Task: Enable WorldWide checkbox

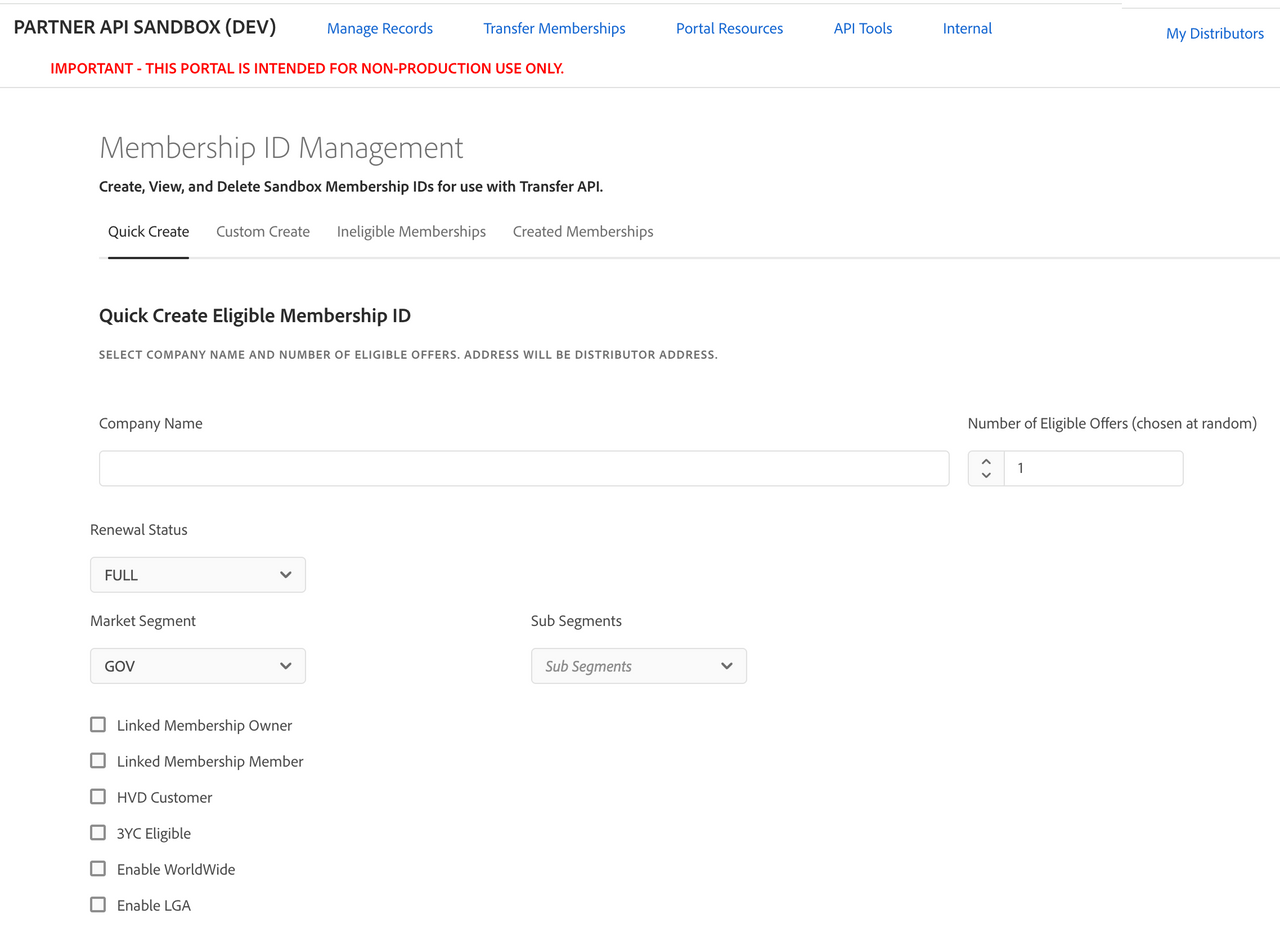Action: tap(98, 869)
